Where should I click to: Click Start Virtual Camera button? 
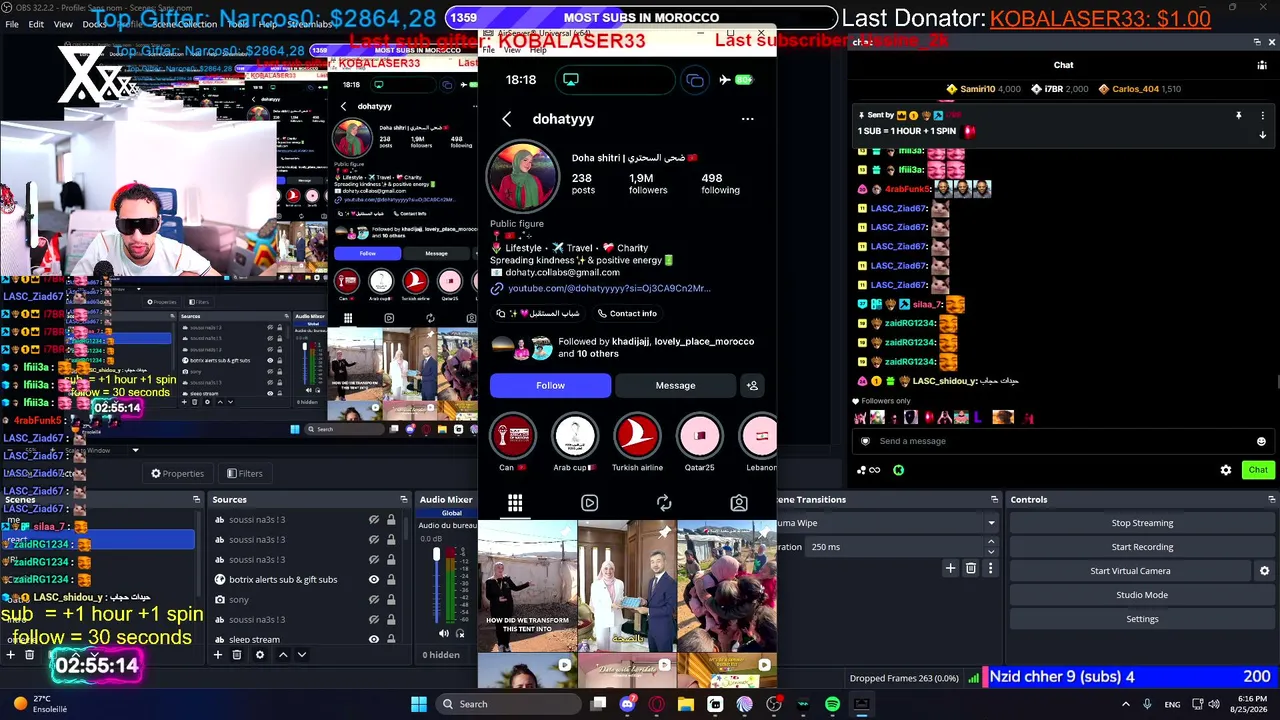pos(1130,571)
